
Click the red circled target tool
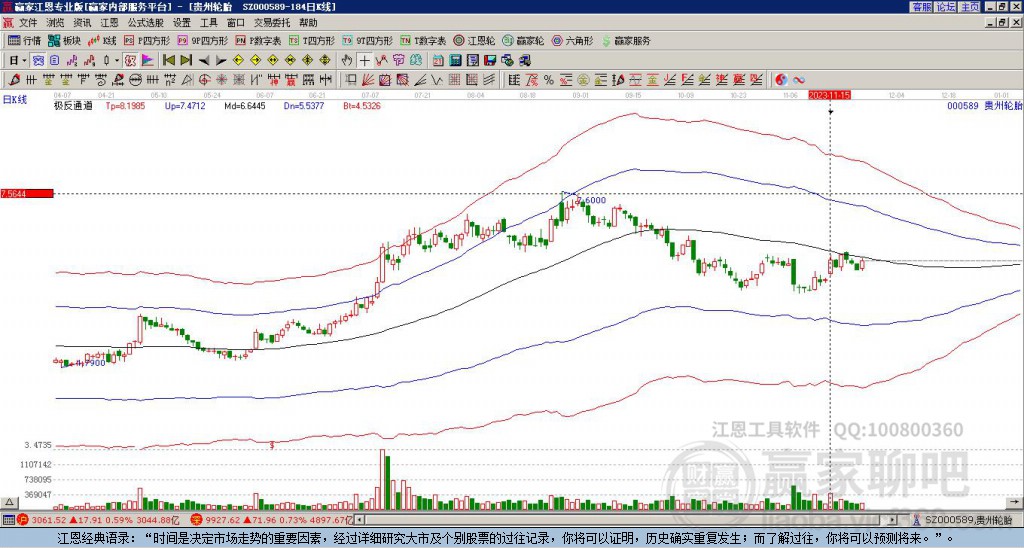coord(204,80)
